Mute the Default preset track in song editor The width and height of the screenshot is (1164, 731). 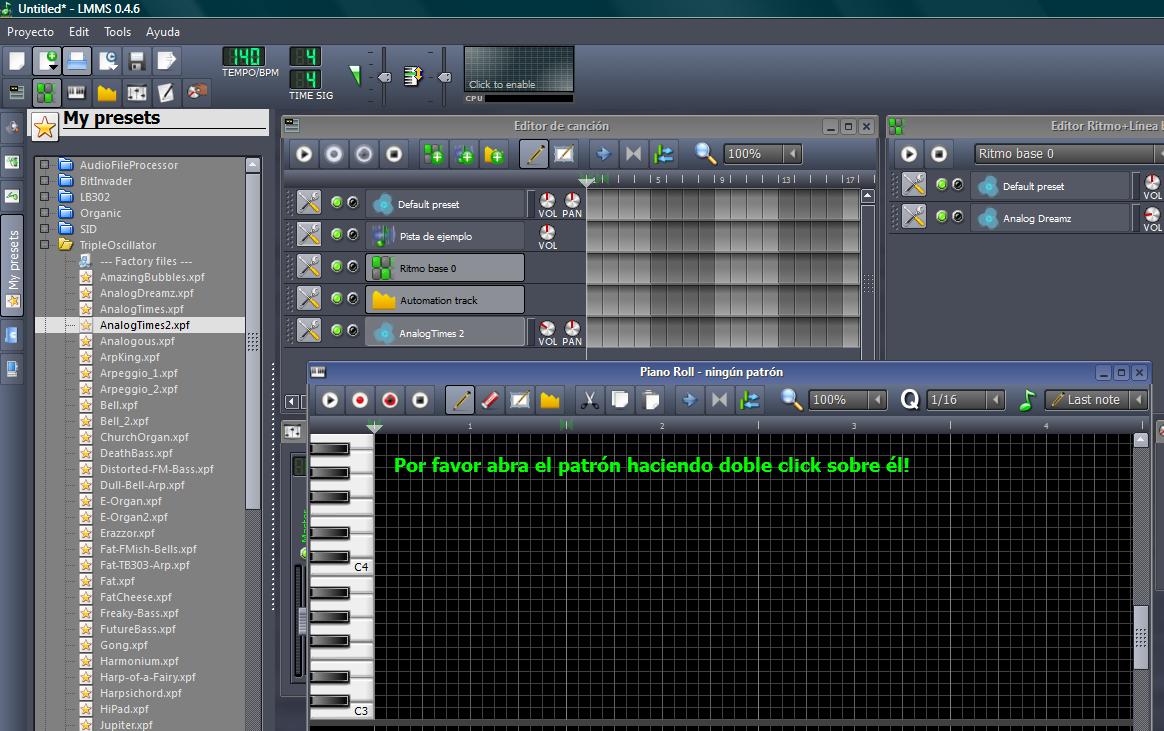coord(337,202)
